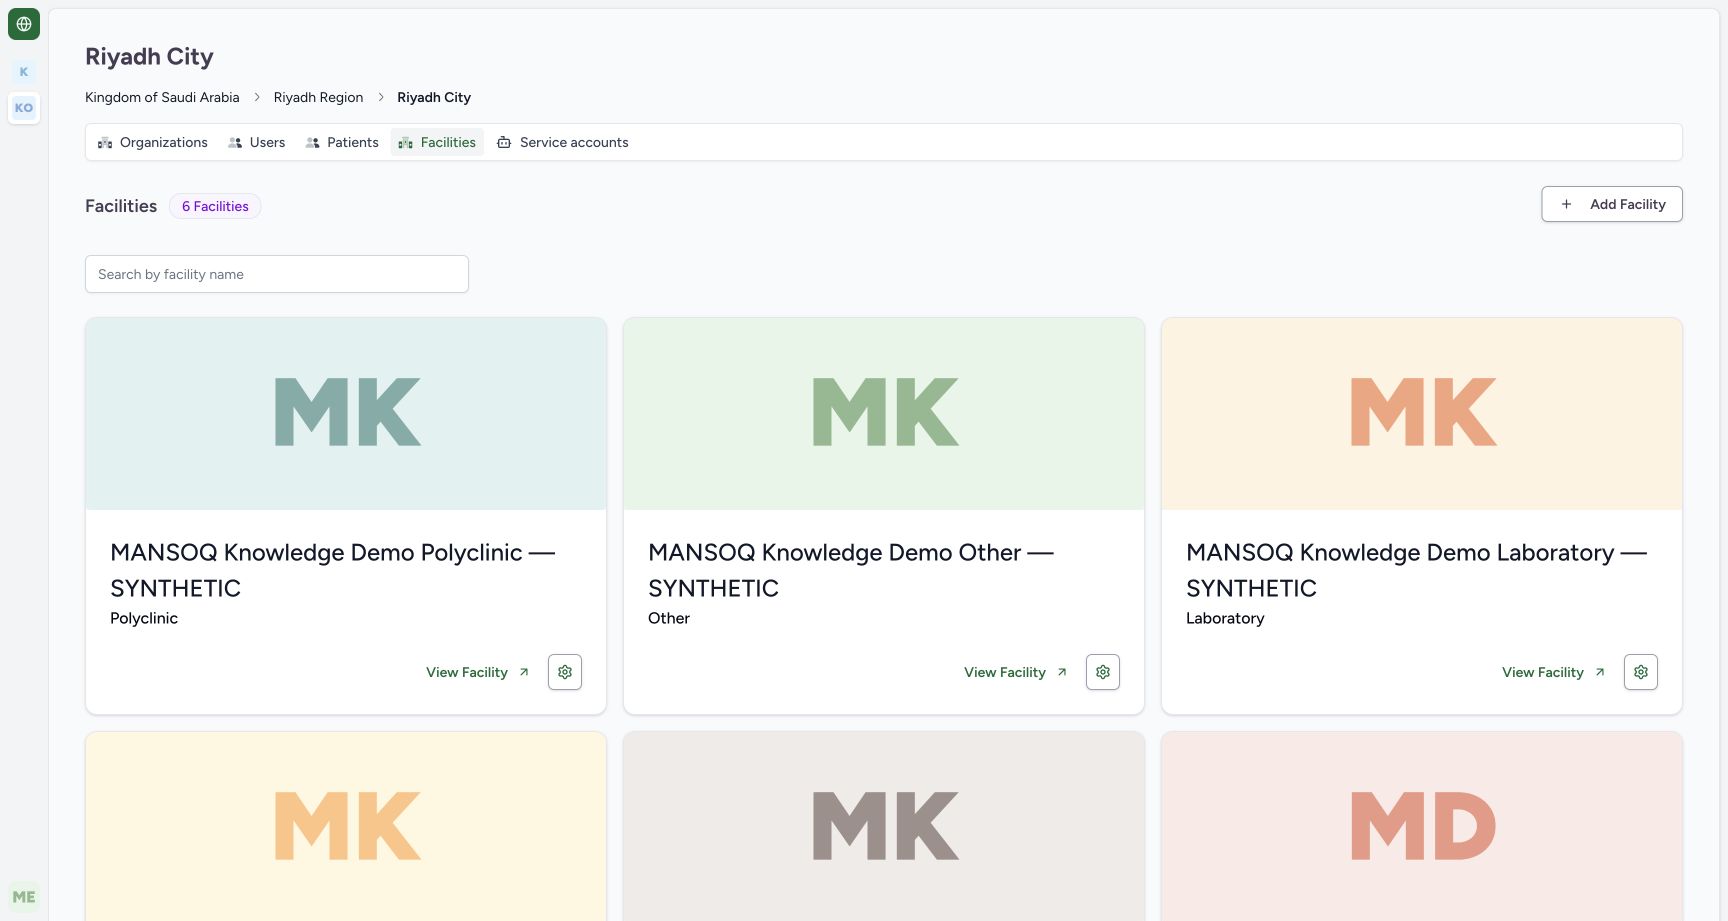This screenshot has width=1728, height=921.
Task: Go to Riyadh Region breadcrumb
Action: tap(318, 97)
